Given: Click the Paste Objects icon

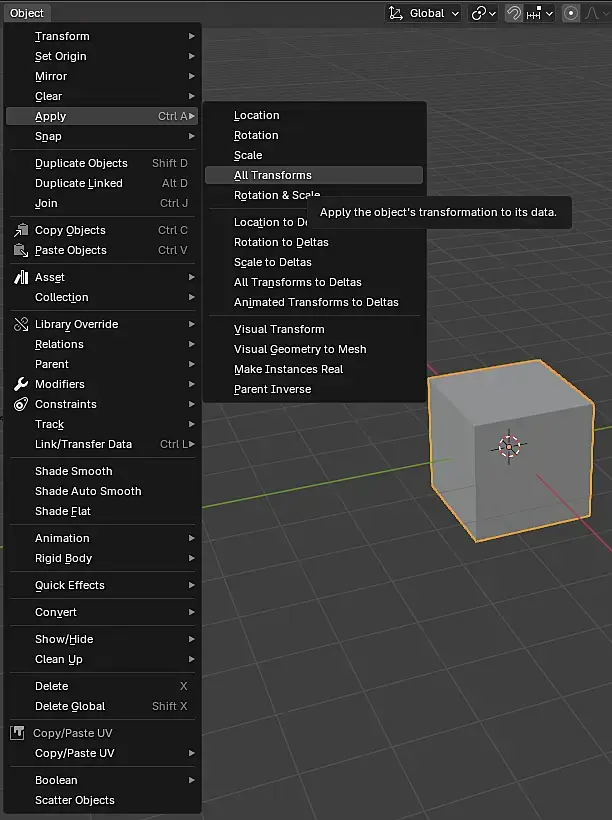Looking at the screenshot, I should 21,250.
